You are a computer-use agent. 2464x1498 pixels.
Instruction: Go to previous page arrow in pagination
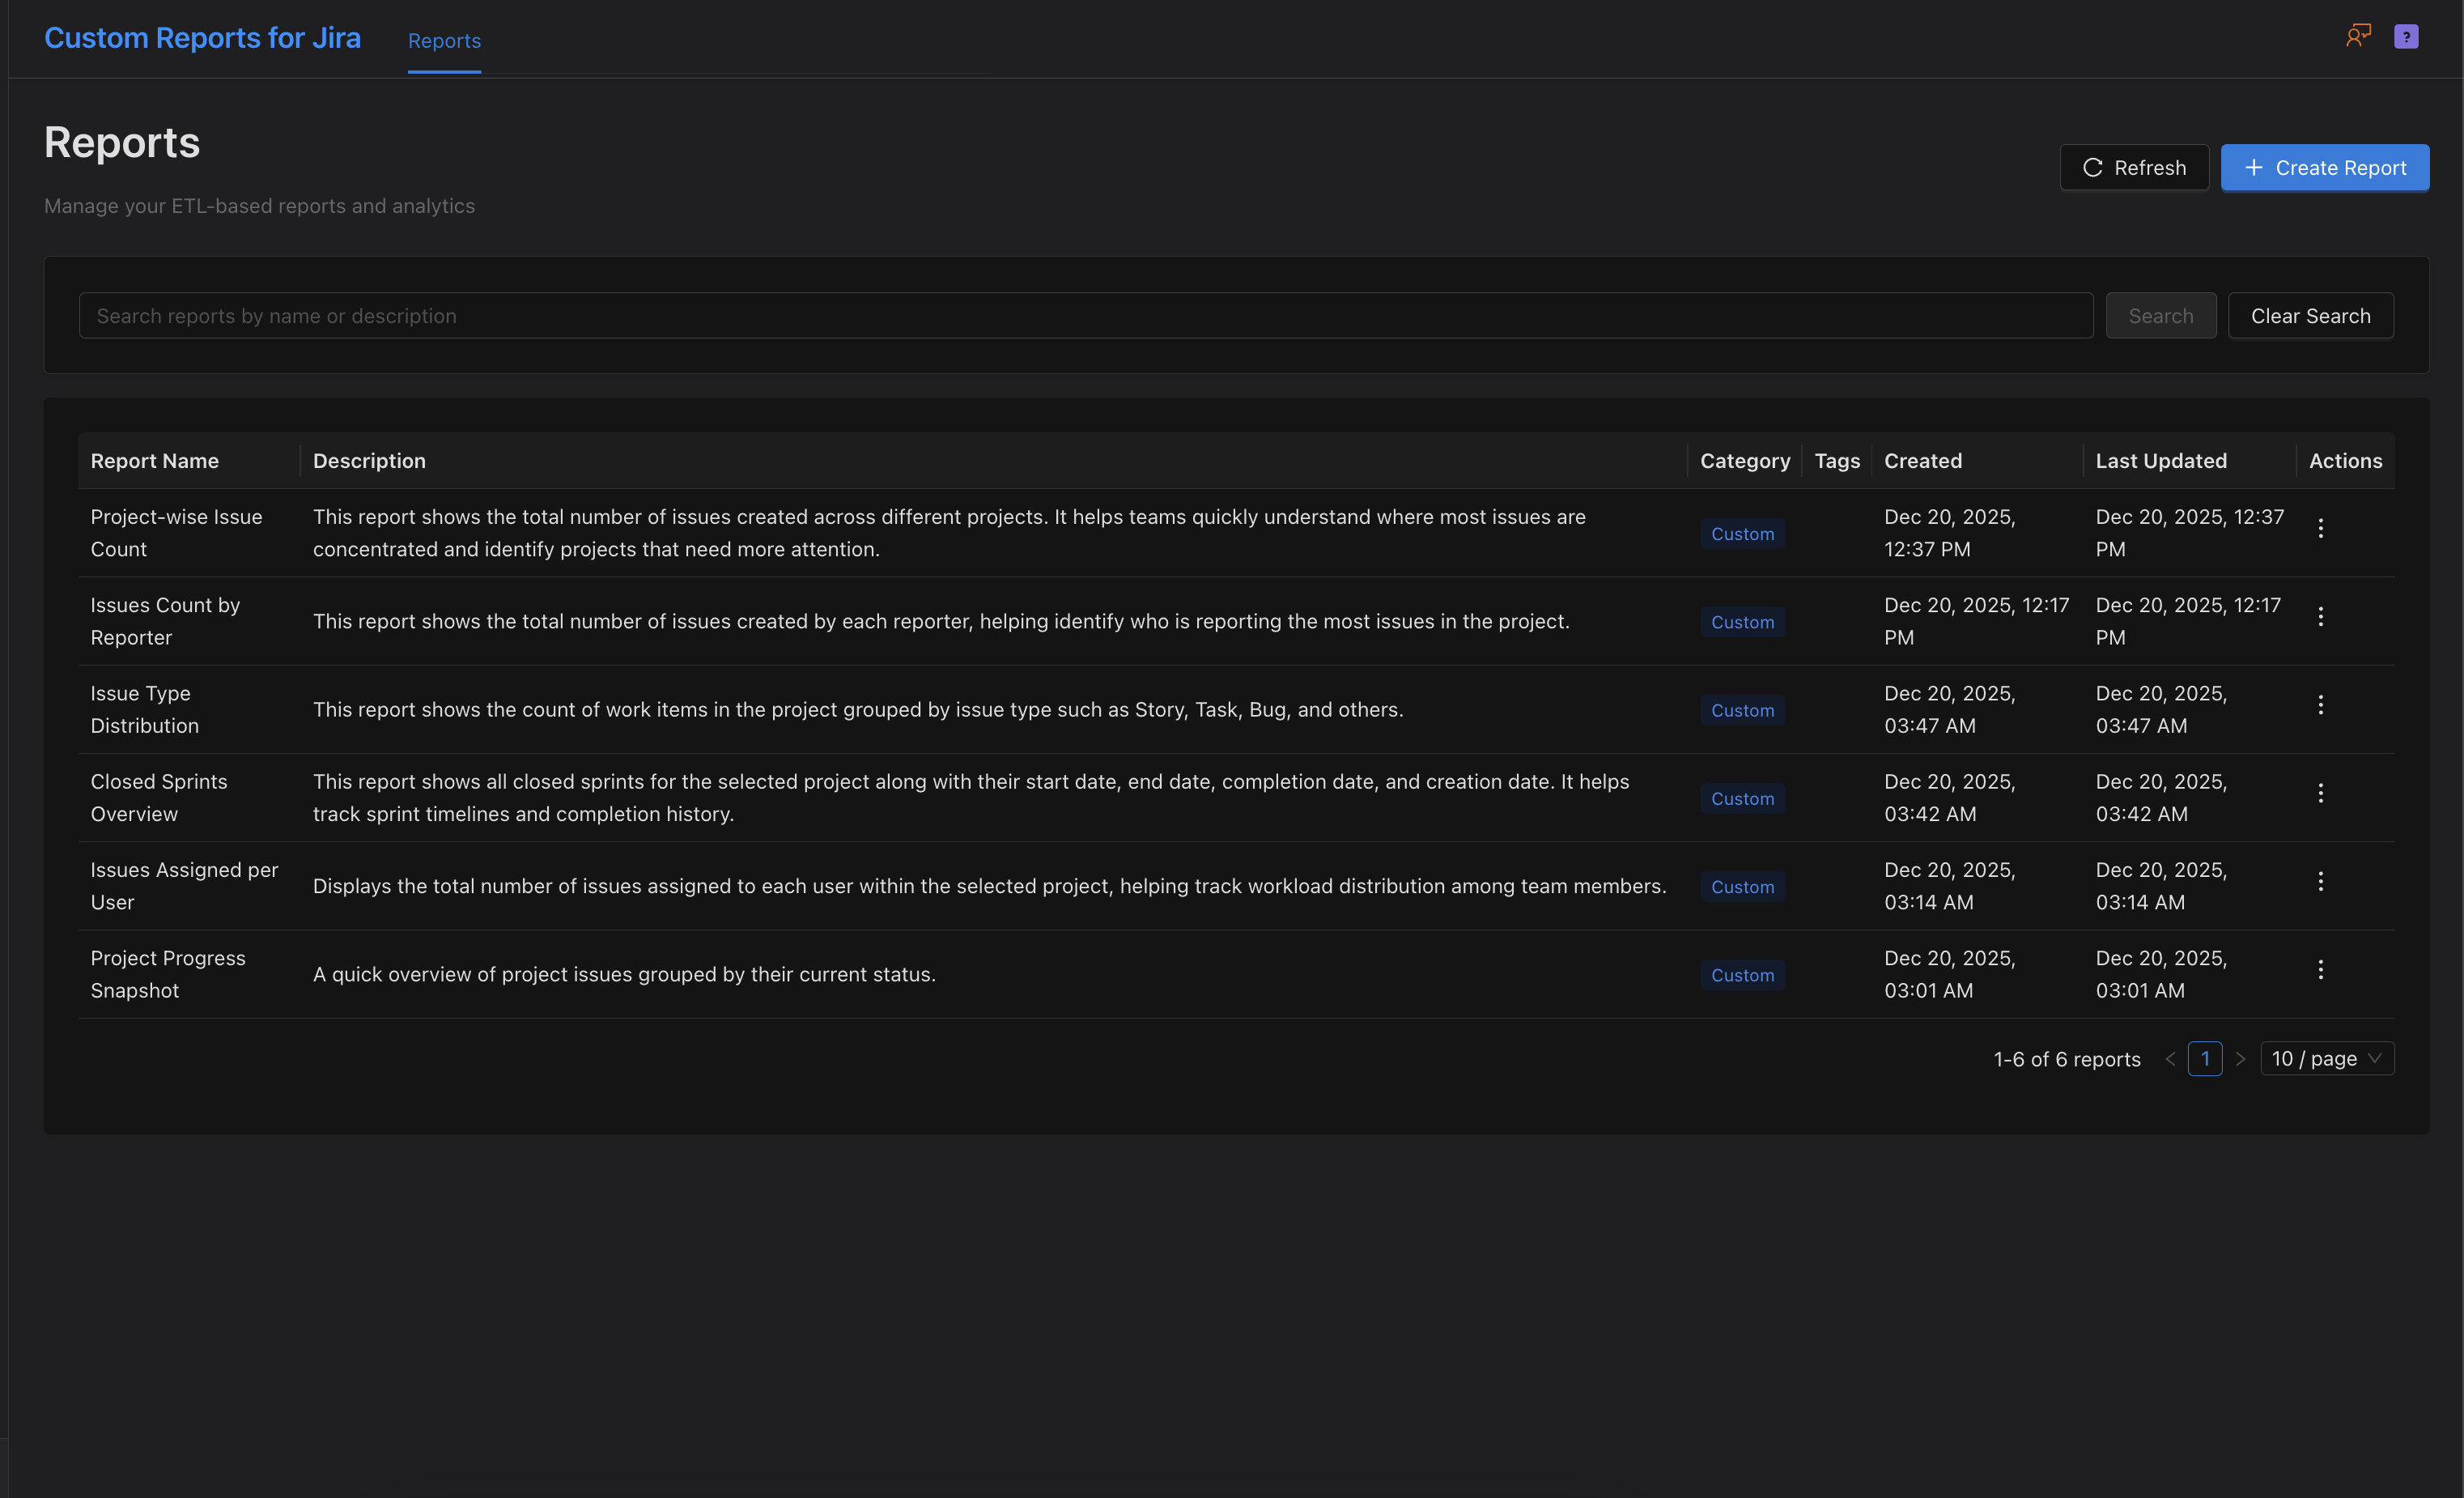2170,1059
